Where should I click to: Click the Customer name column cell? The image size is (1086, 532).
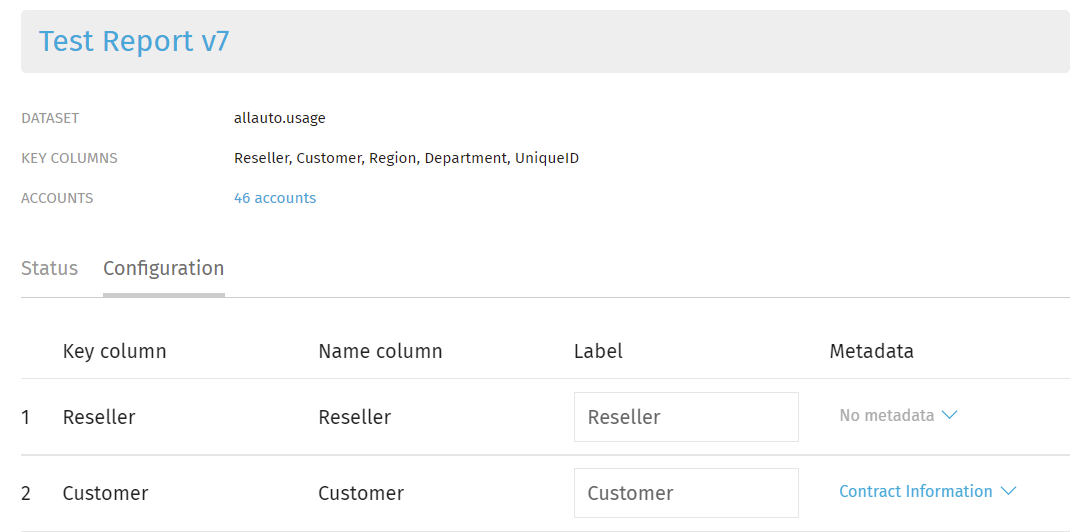coord(361,493)
